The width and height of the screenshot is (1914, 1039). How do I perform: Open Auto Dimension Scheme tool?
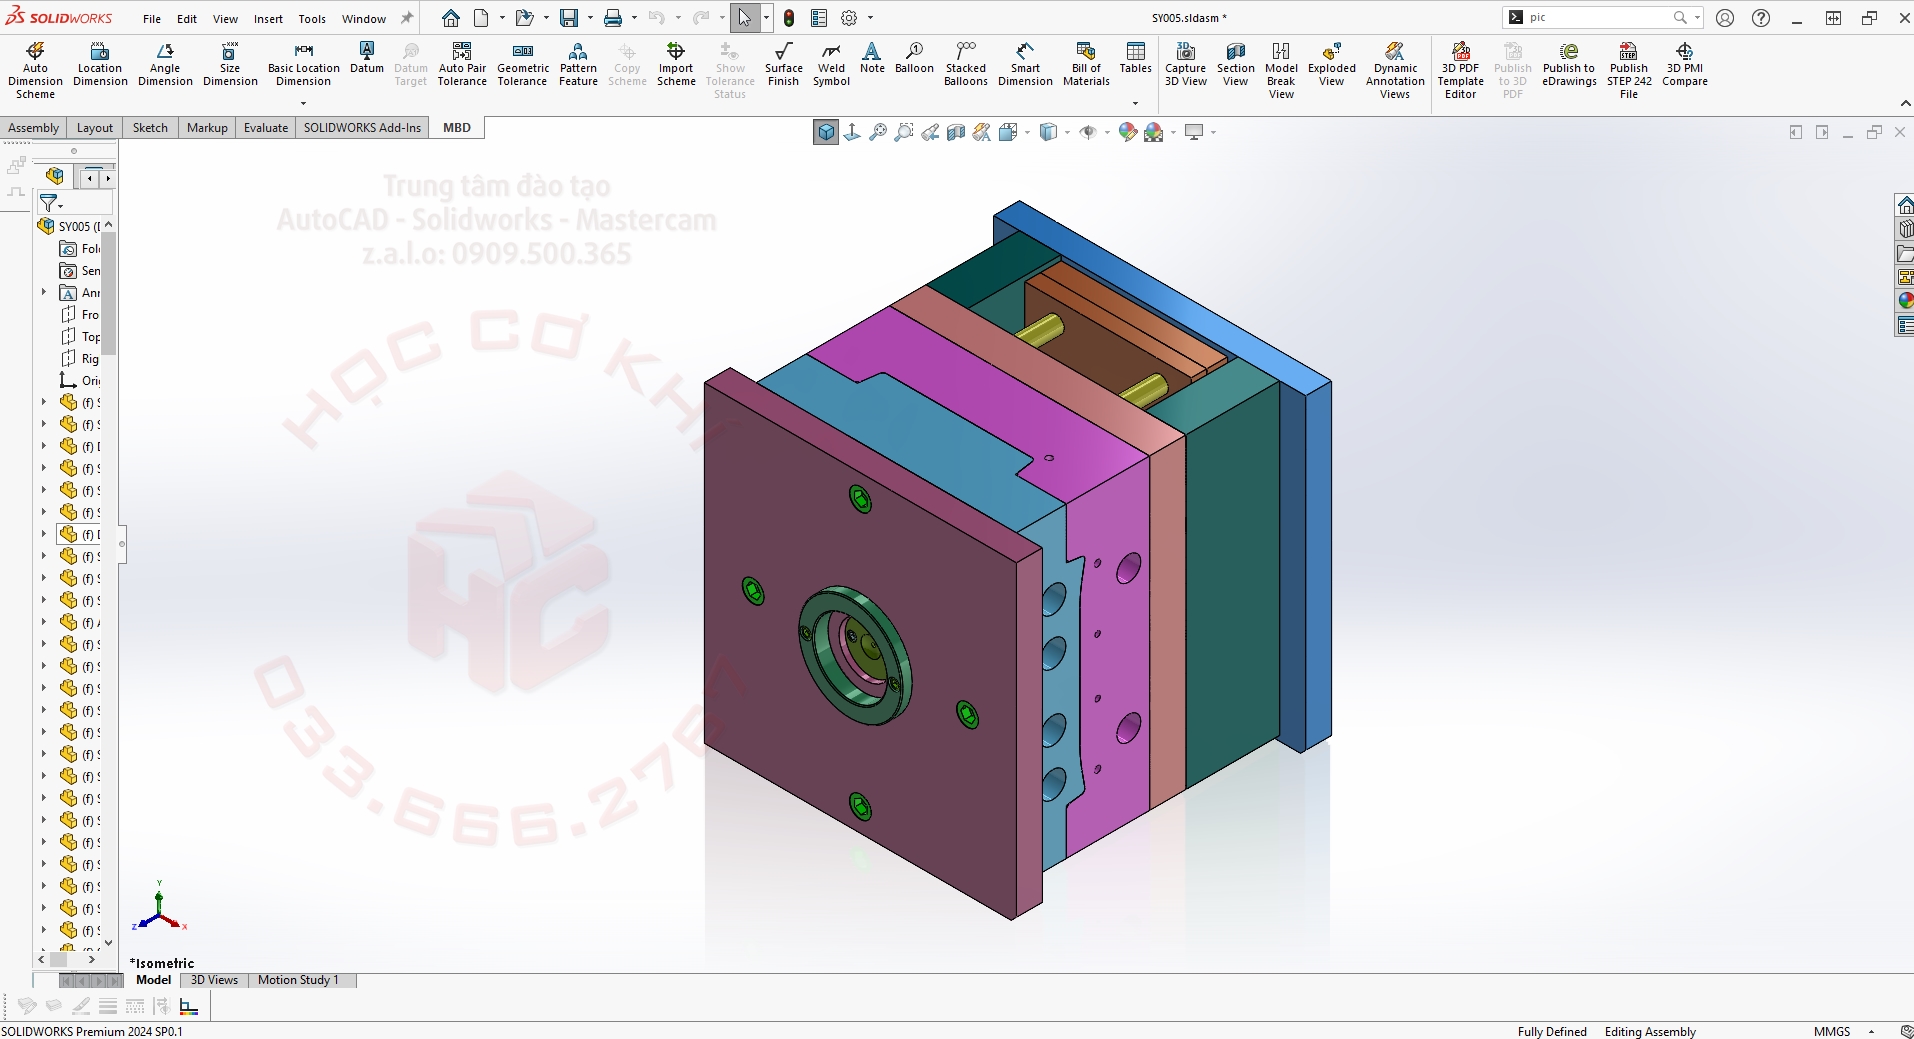point(35,70)
